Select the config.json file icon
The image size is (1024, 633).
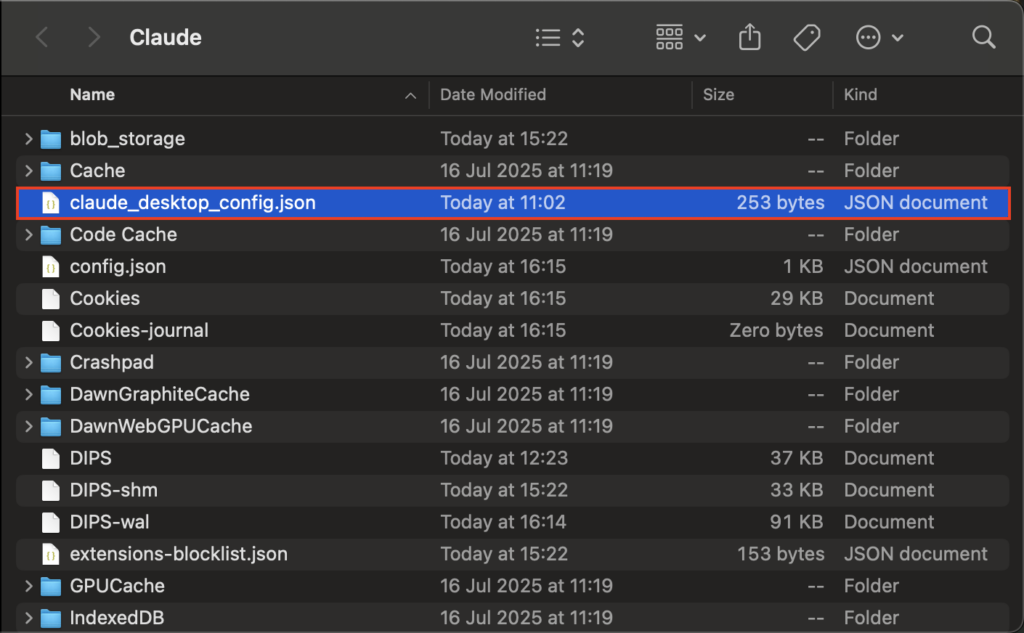click(50, 267)
